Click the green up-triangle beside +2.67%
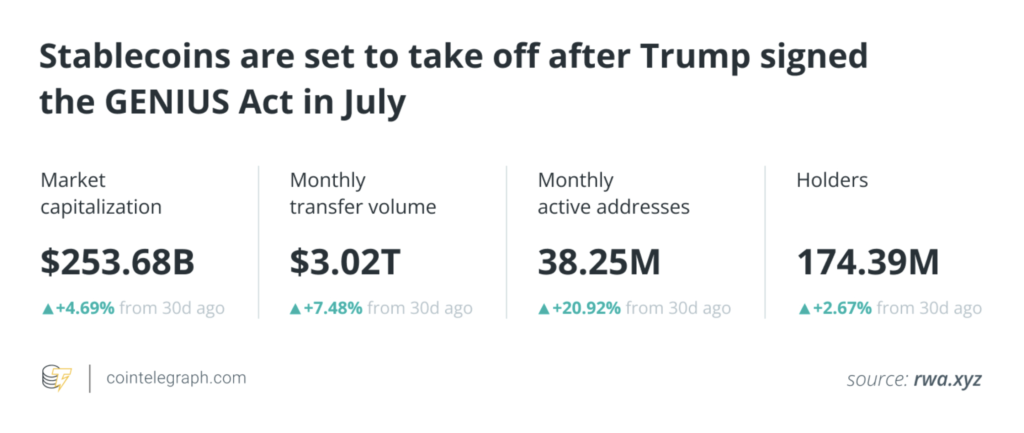Screen dimensions: 1024x433 click(803, 309)
